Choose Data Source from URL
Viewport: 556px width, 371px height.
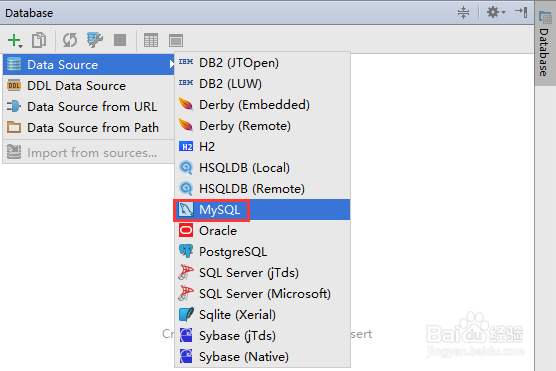click(x=89, y=106)
